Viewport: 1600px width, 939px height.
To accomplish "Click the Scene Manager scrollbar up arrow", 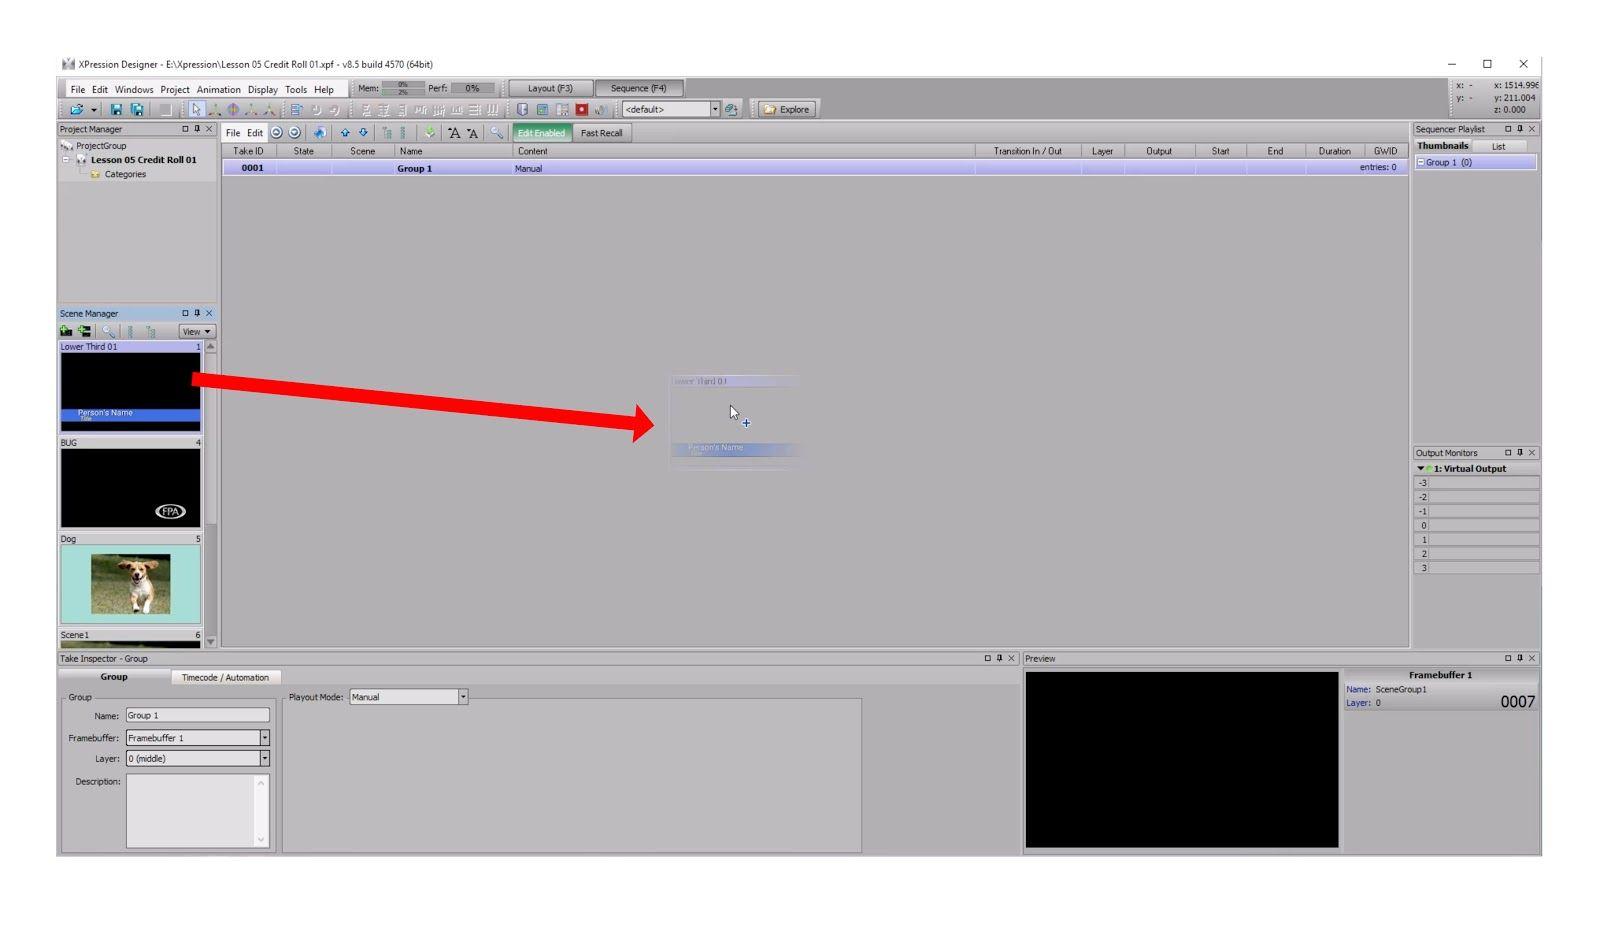I will (x=210, y=347).
